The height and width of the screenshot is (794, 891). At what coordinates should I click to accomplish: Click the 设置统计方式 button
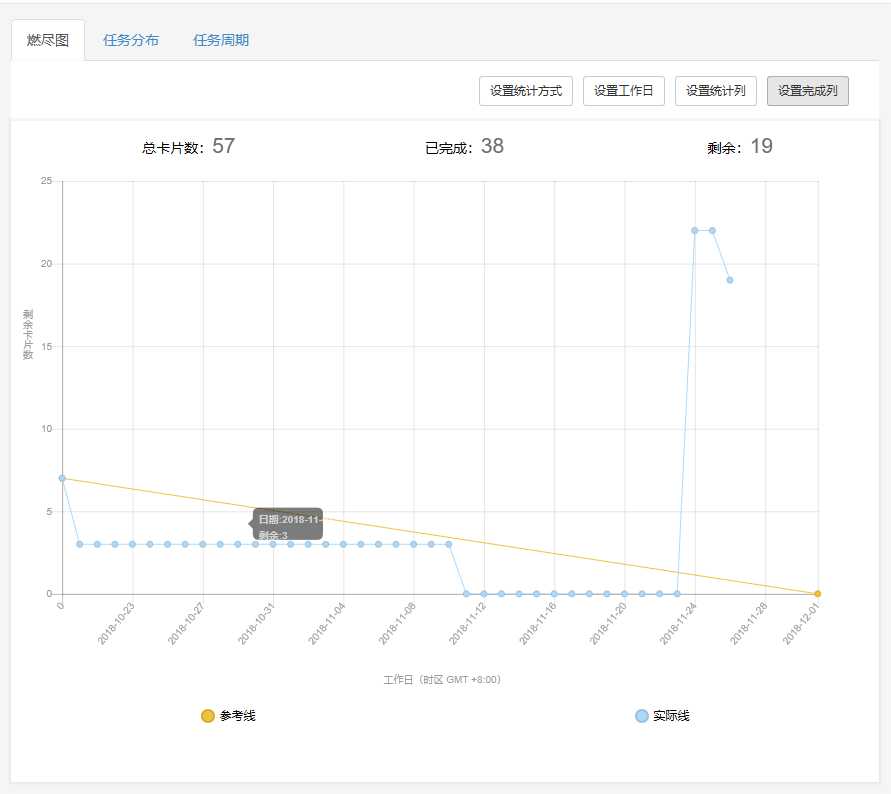[526, 91]
